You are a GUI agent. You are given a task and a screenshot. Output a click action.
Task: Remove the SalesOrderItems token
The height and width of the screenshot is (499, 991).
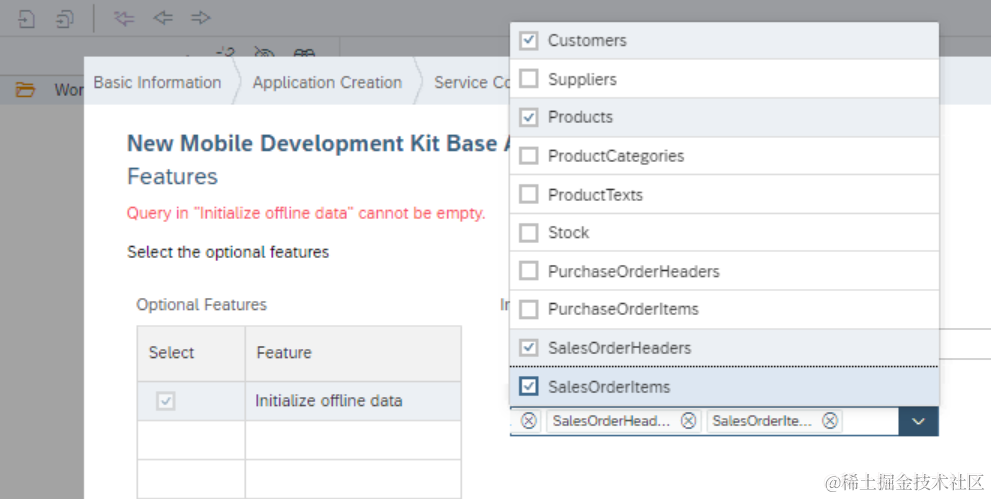pos(830,421)
